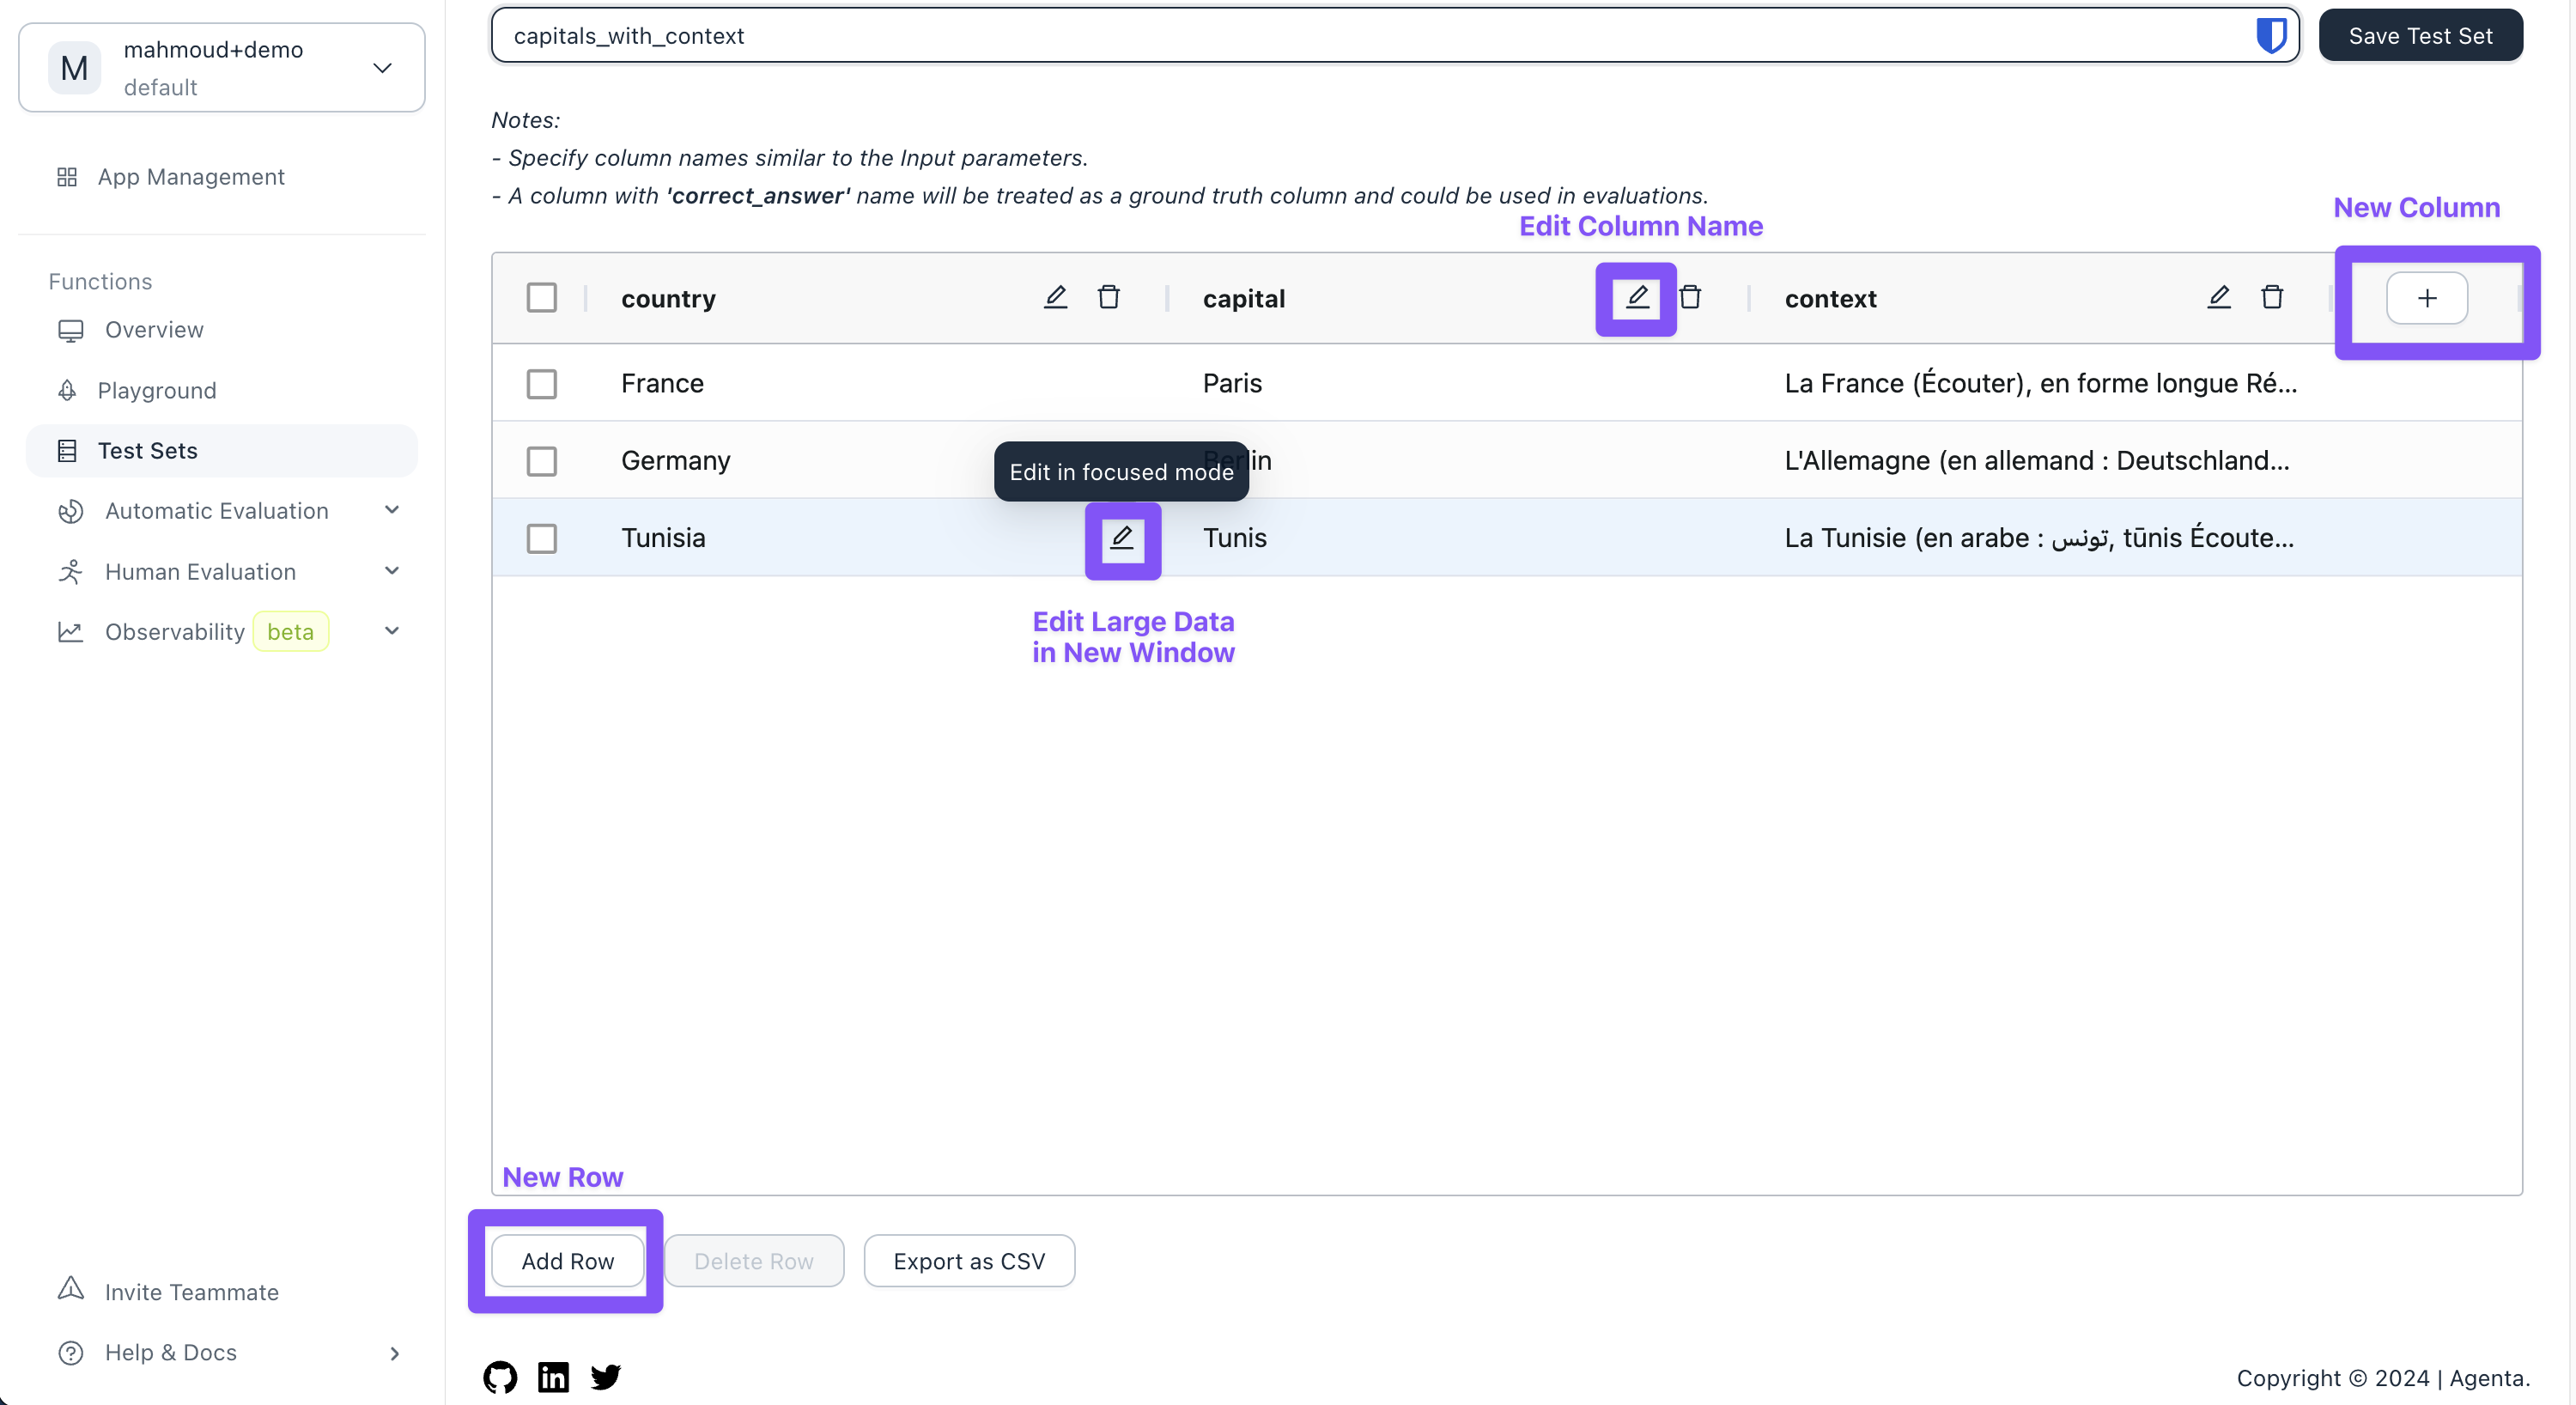Viewport: 2576px width, 1405px height.
Task: Click the Bitwarden shield icon in name field
Action: pyautogui.click(x=2271, y=35)
